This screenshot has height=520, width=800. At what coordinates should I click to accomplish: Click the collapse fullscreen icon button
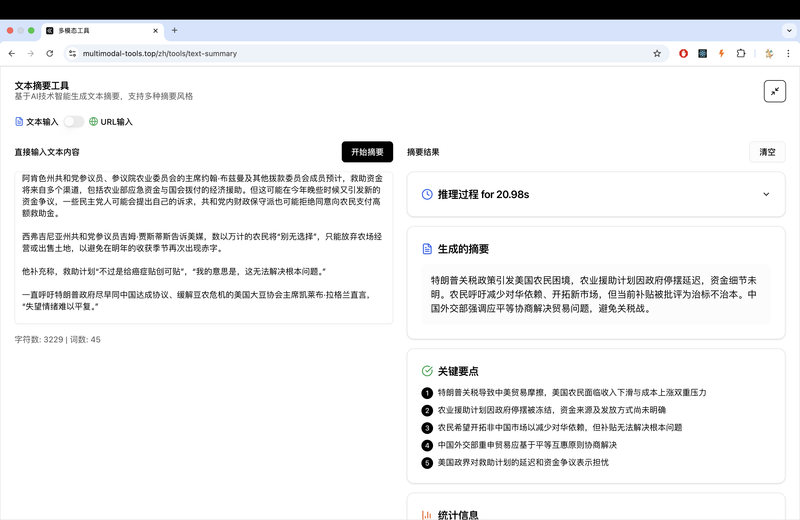[x=774, y=91]
